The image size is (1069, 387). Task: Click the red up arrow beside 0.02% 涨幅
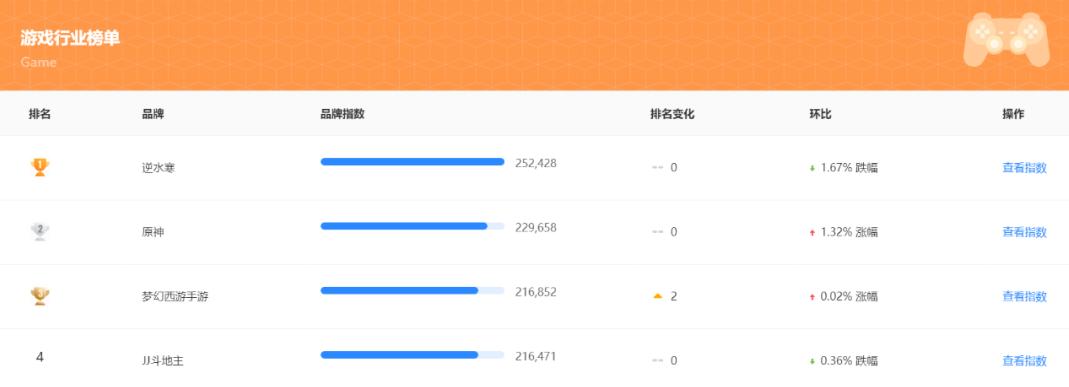click(x=812, y=297)
